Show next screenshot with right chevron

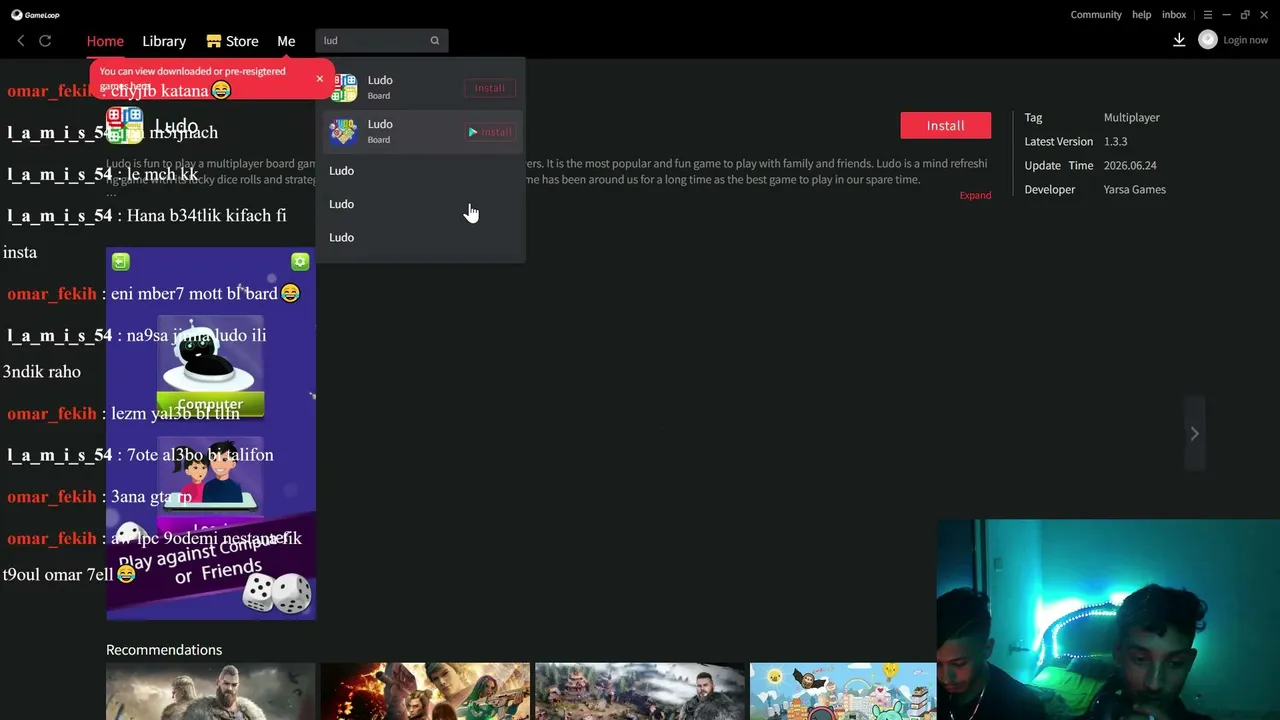pyautogui.click(x=1194, y=433)
